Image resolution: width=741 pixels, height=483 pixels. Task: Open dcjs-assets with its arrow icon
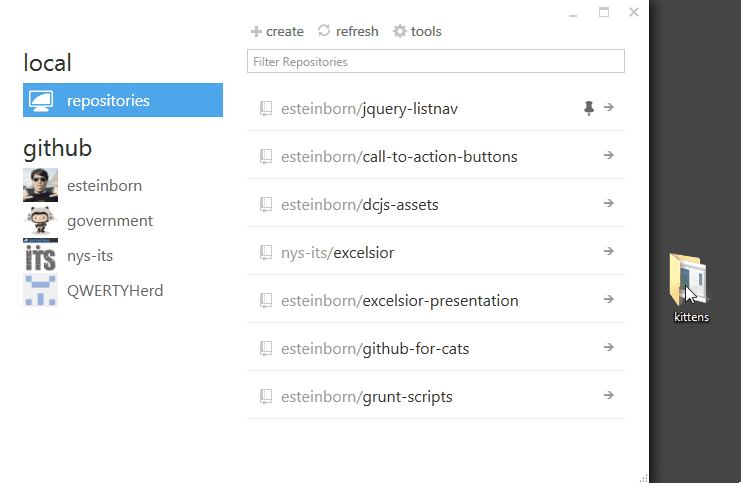[609, 203]
